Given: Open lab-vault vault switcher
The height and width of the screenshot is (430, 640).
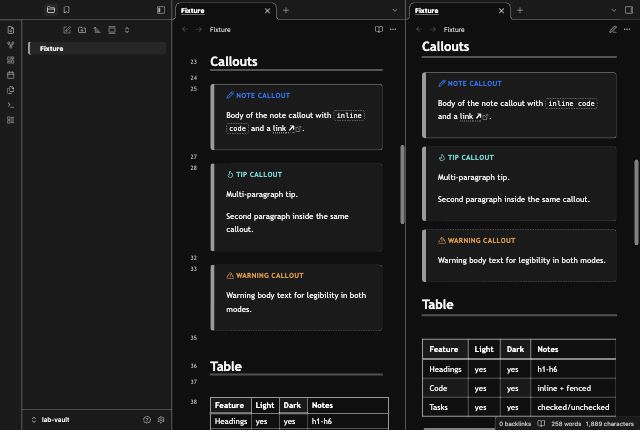Looking at the screenshot, I should pos(50,419).
